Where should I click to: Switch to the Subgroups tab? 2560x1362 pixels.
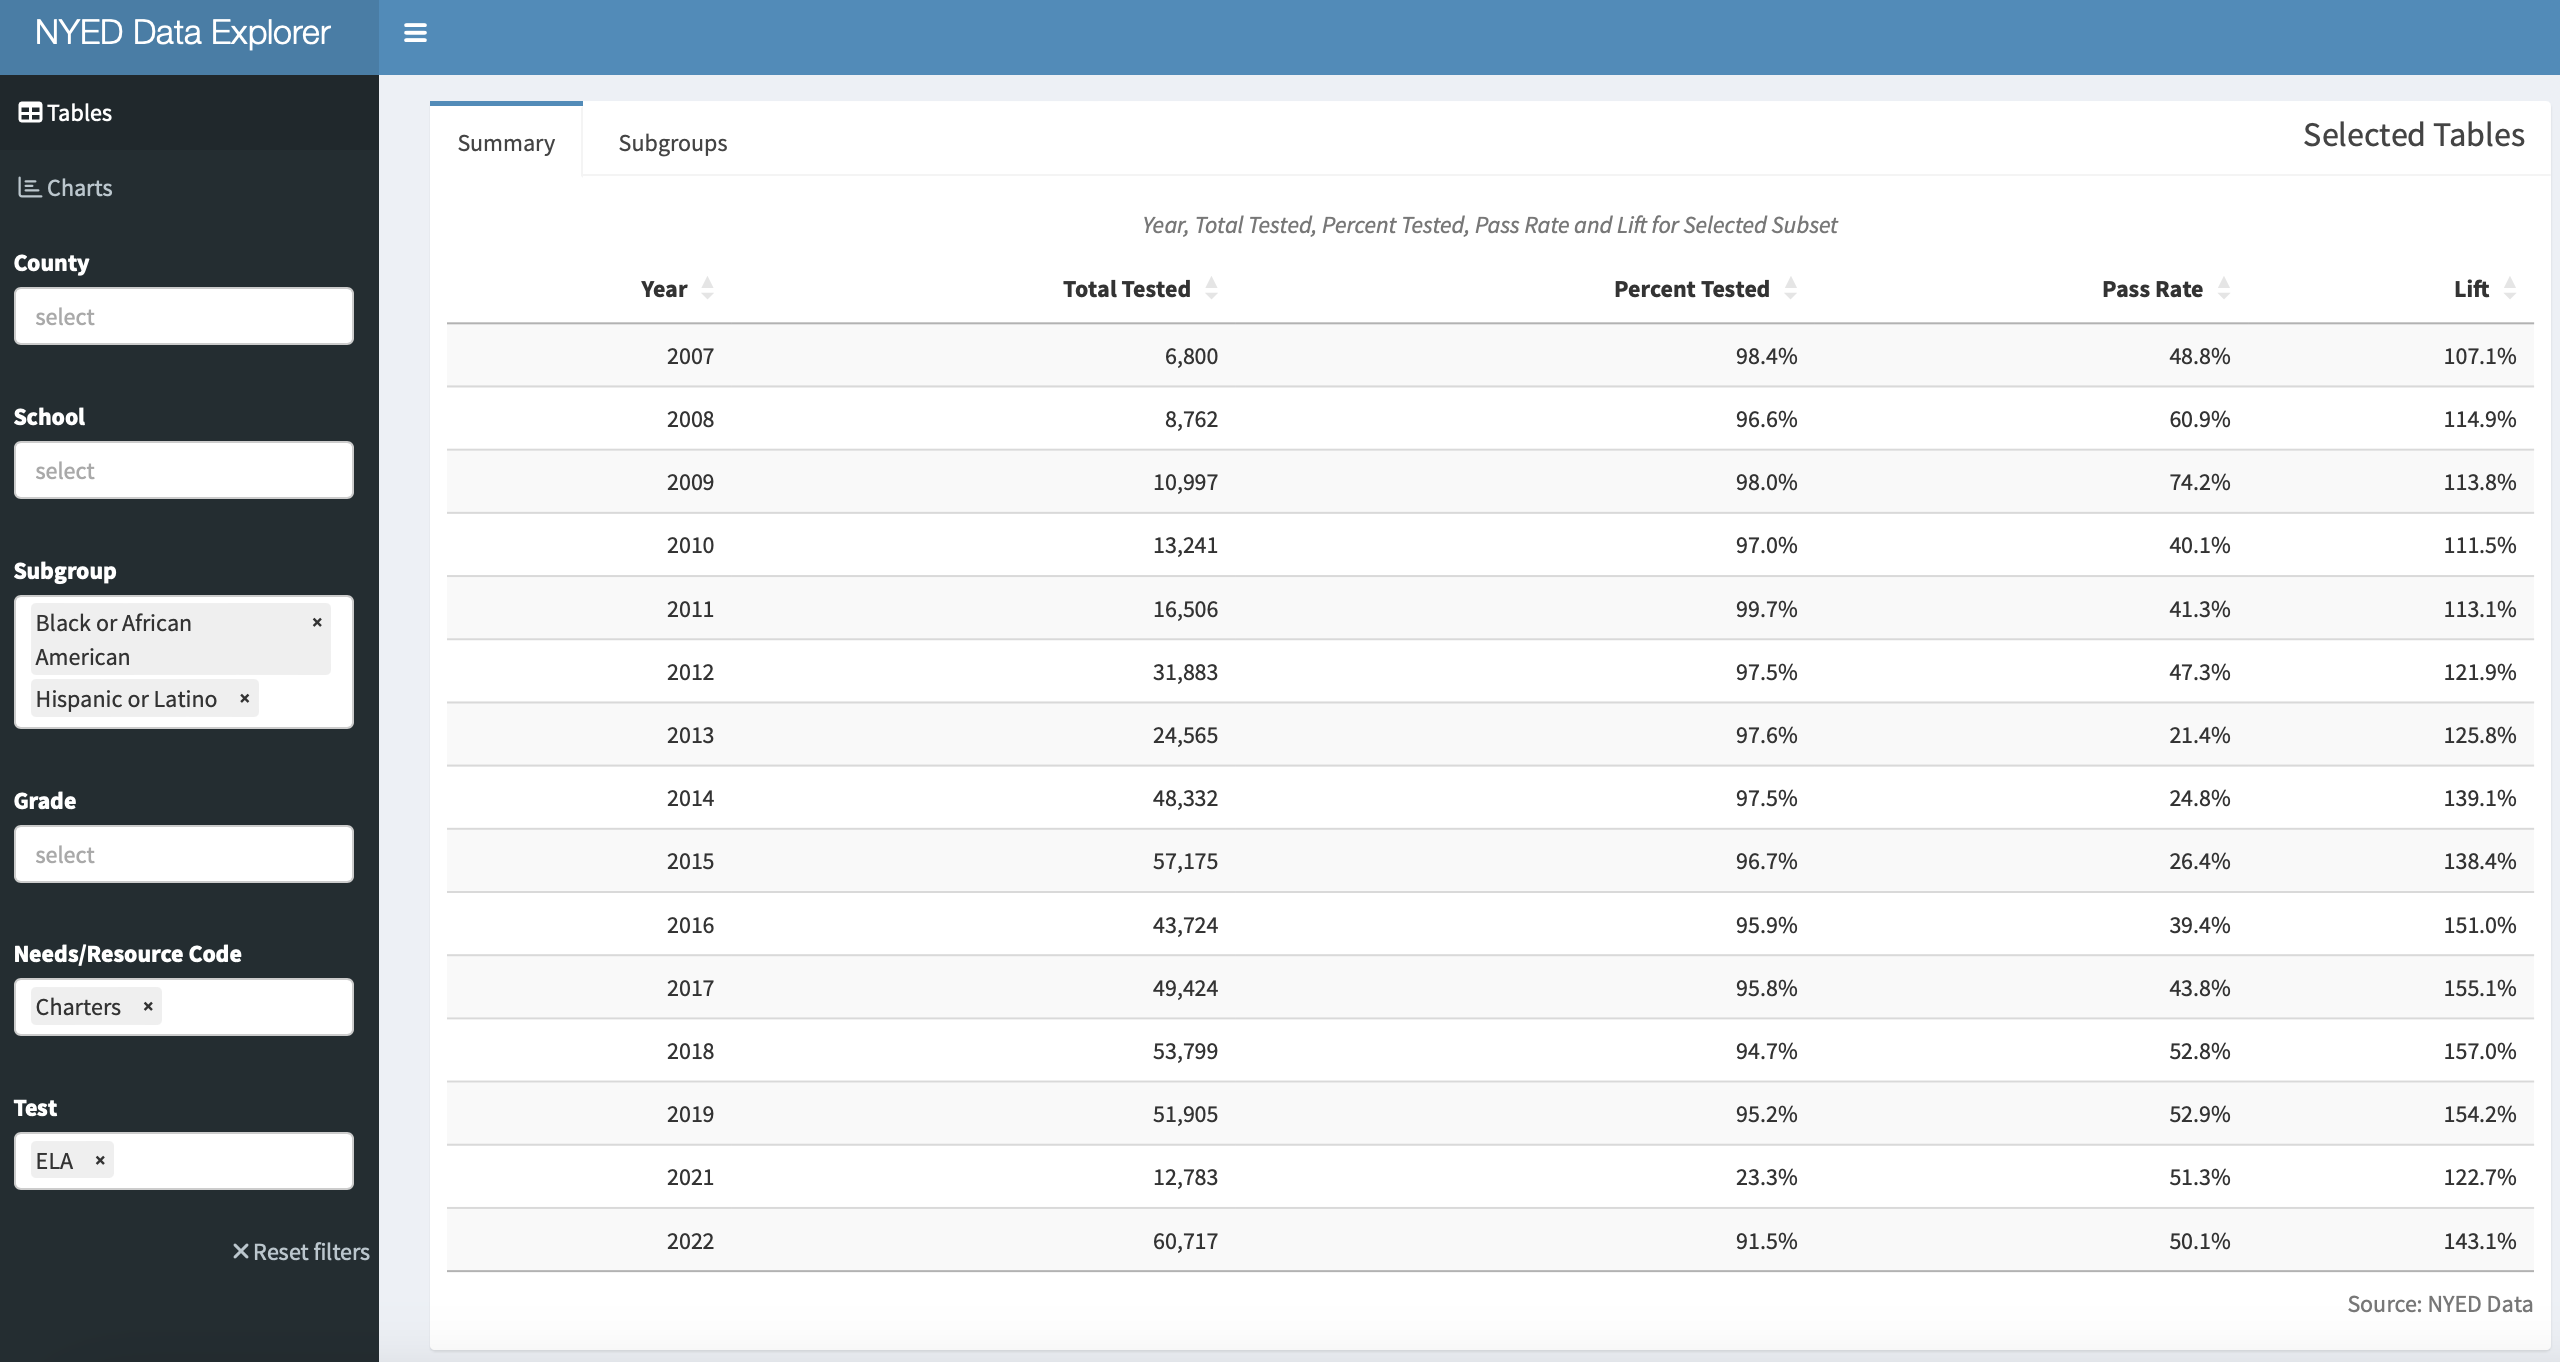[672, 142]
